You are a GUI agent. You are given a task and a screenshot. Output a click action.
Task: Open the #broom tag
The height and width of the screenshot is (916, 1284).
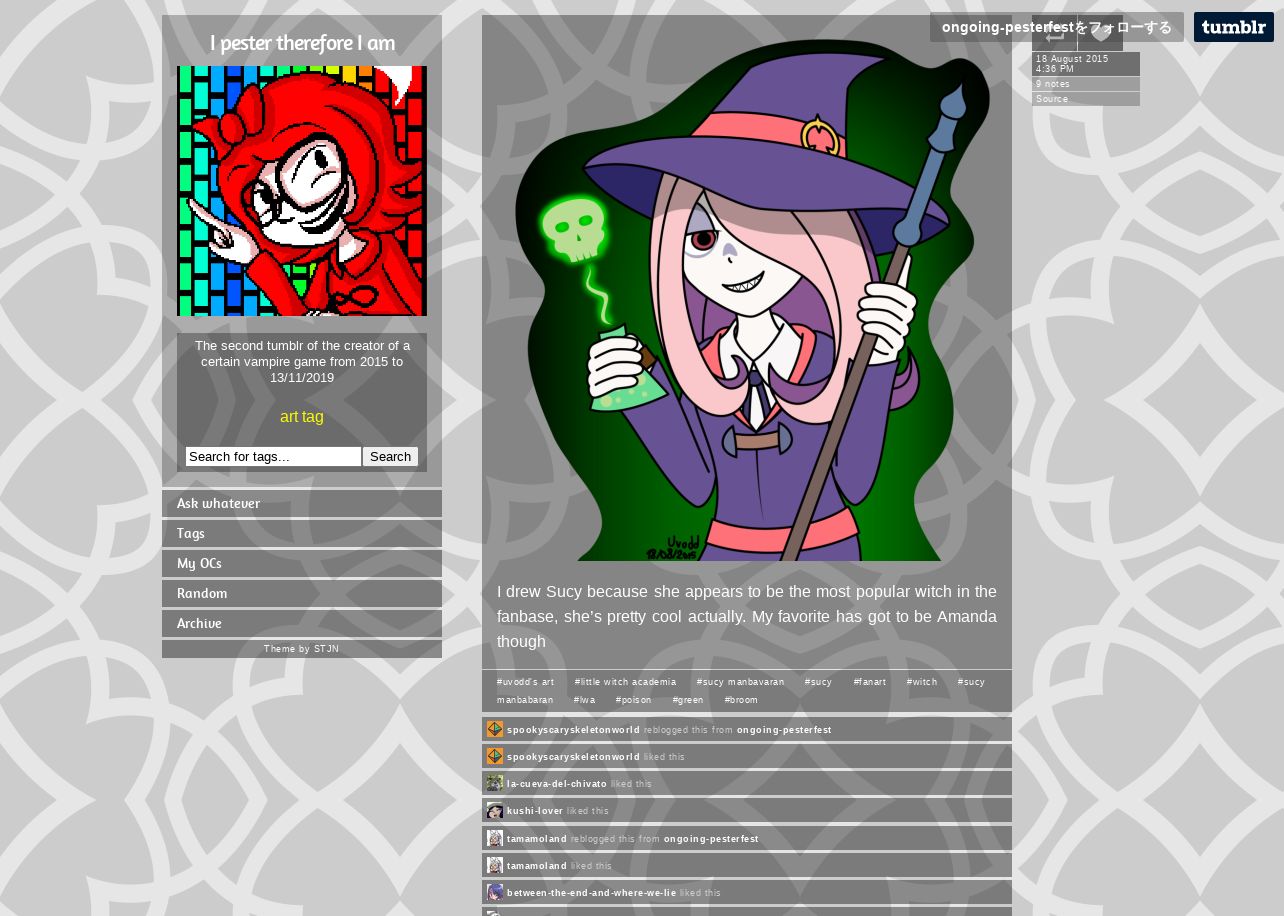pyautogui.click(x=741, y=700)
